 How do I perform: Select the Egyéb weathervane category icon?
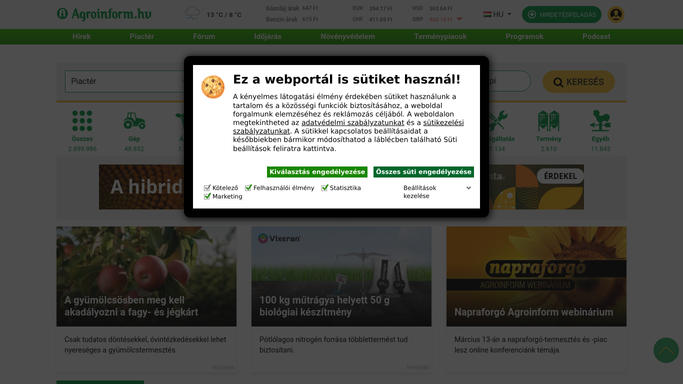pyautogui.click(x=600, y=121)
